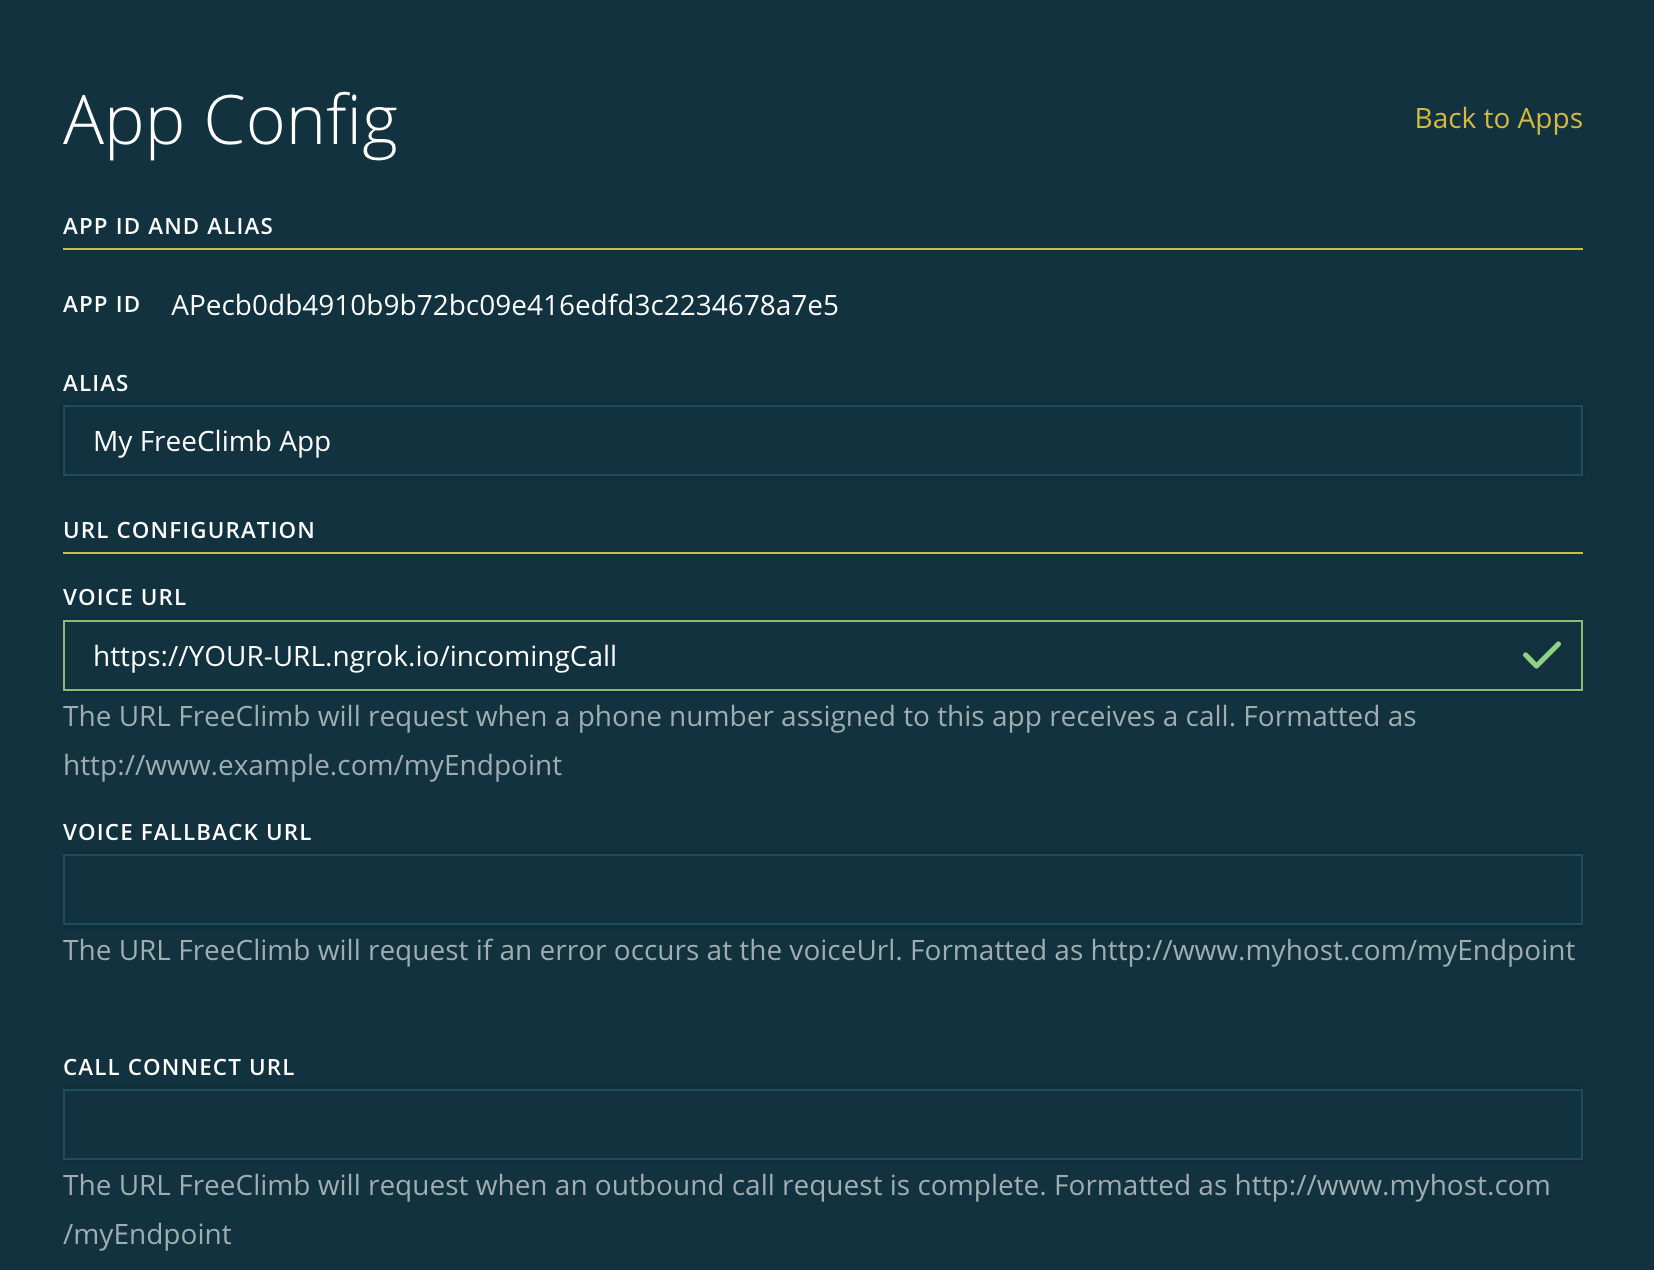This screenshot has width=1654, height=1270.
Task: Focus the empty Call Connect URL field
Action: tap(822, 1125)
